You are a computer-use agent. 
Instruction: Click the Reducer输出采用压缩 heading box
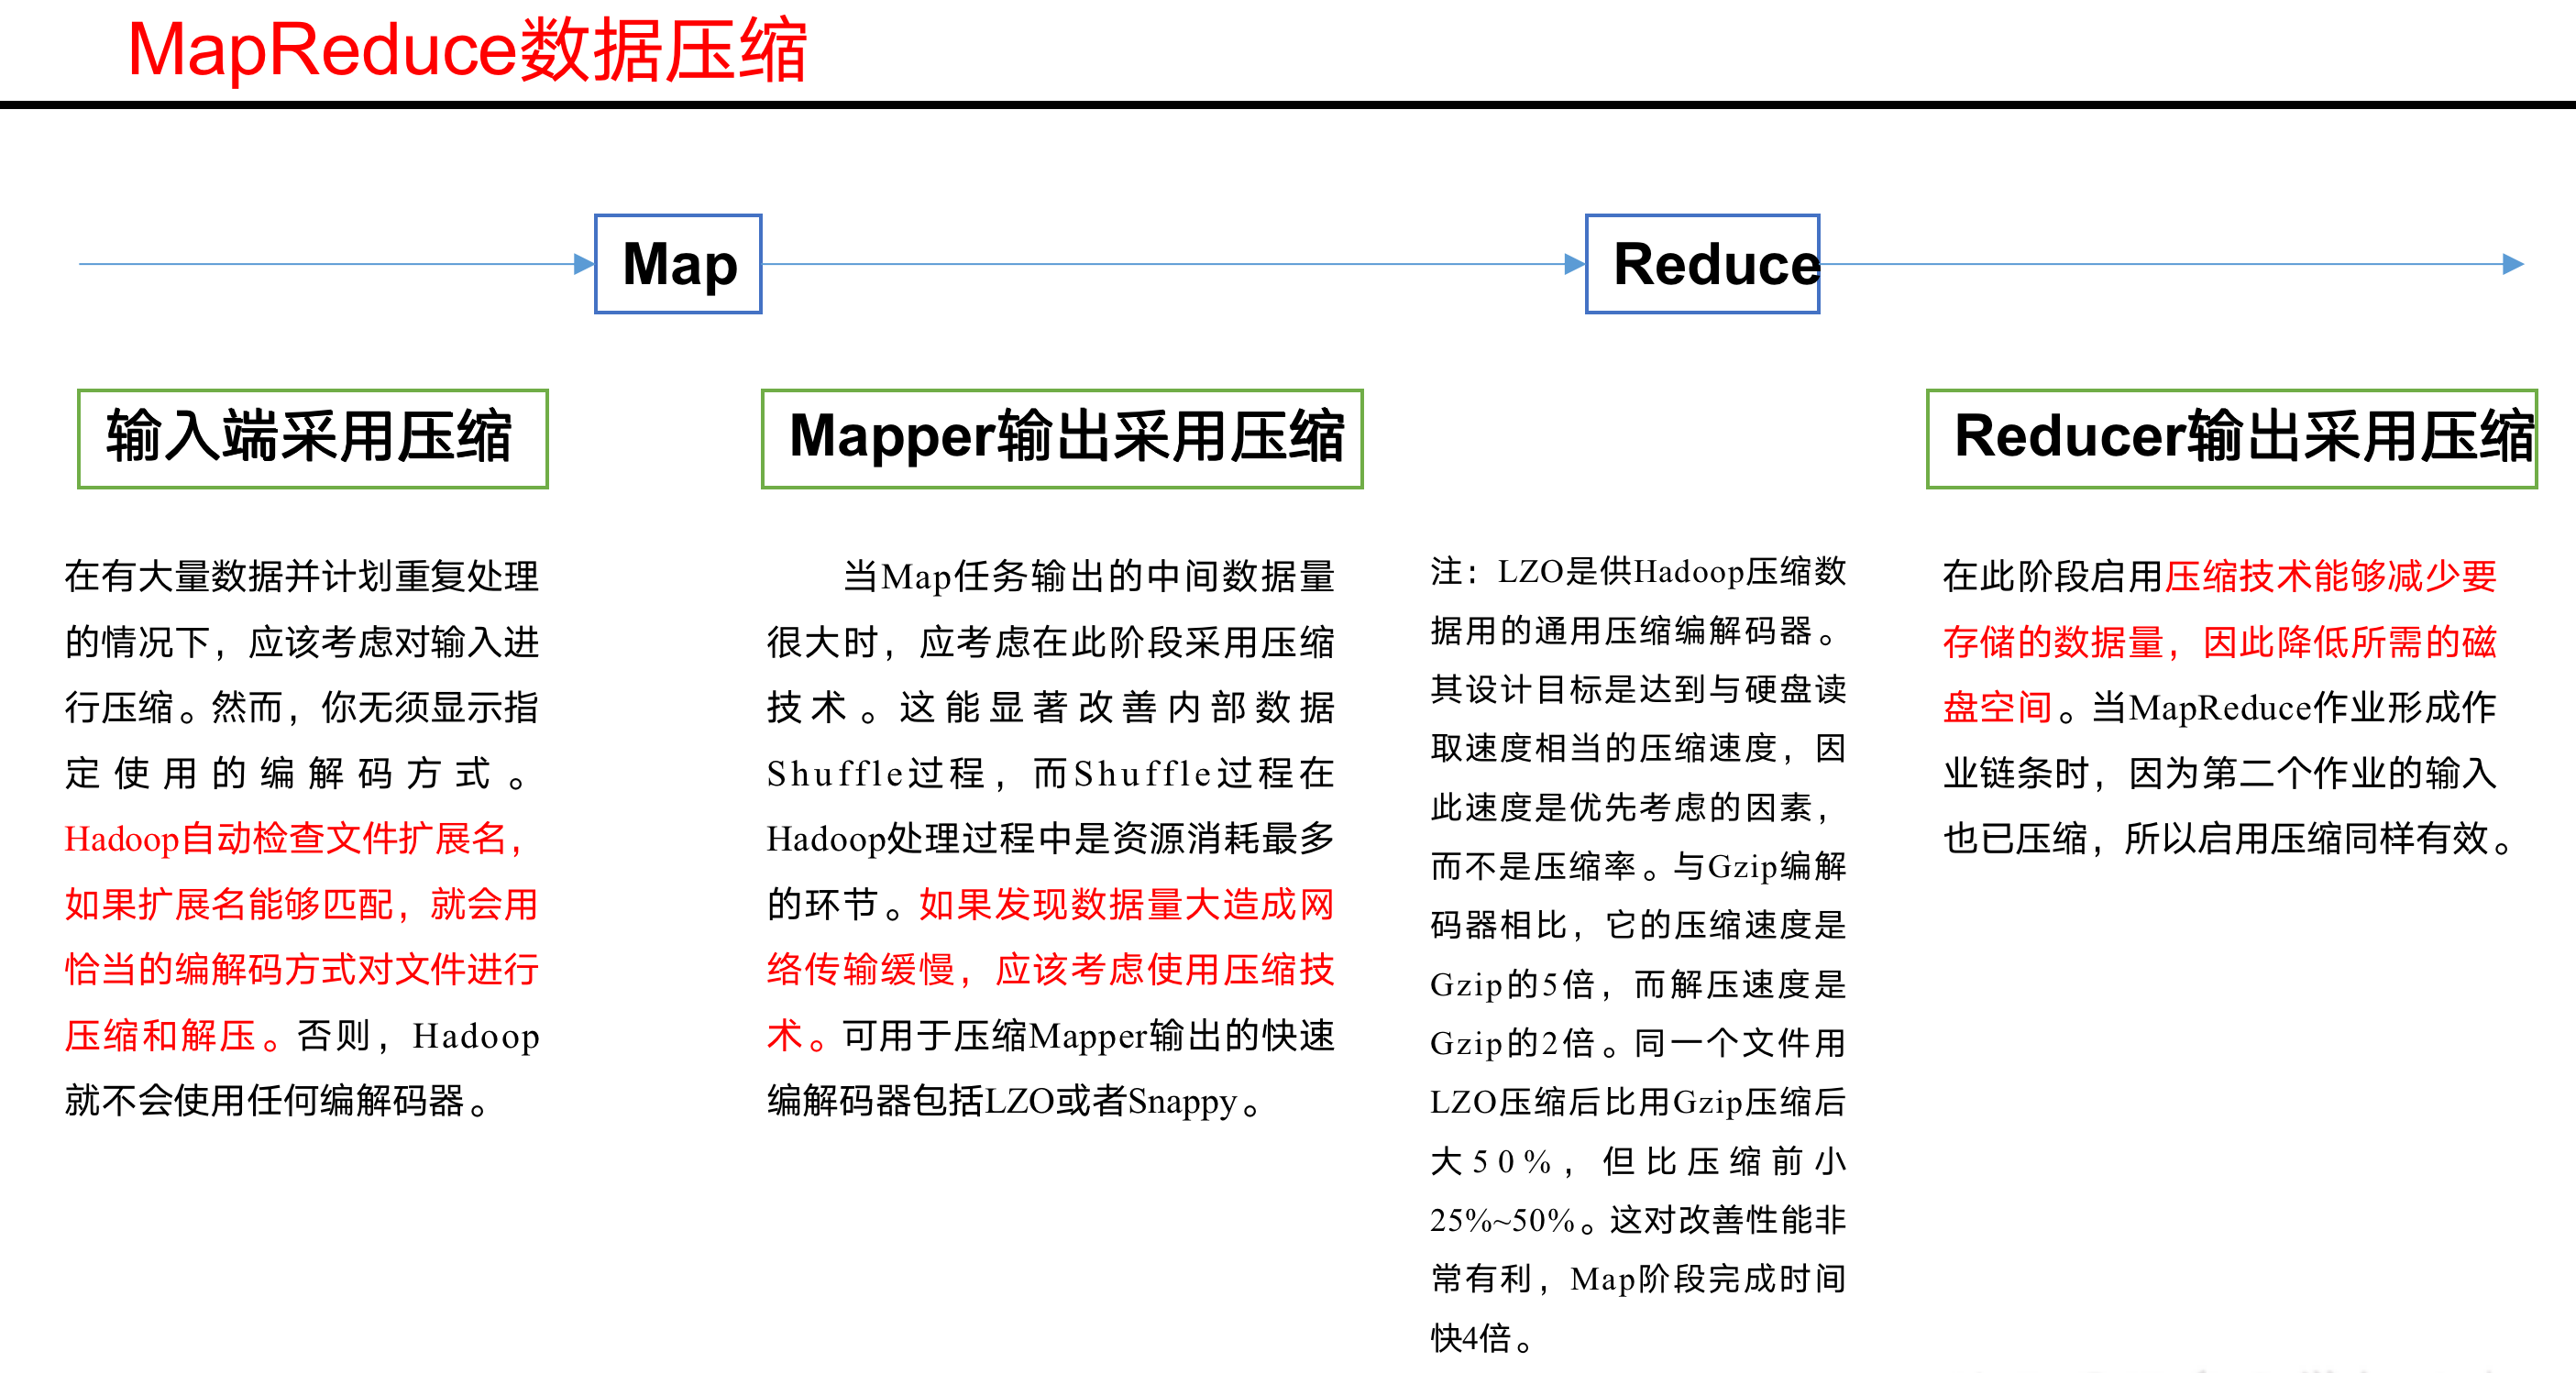point(2231,438)
